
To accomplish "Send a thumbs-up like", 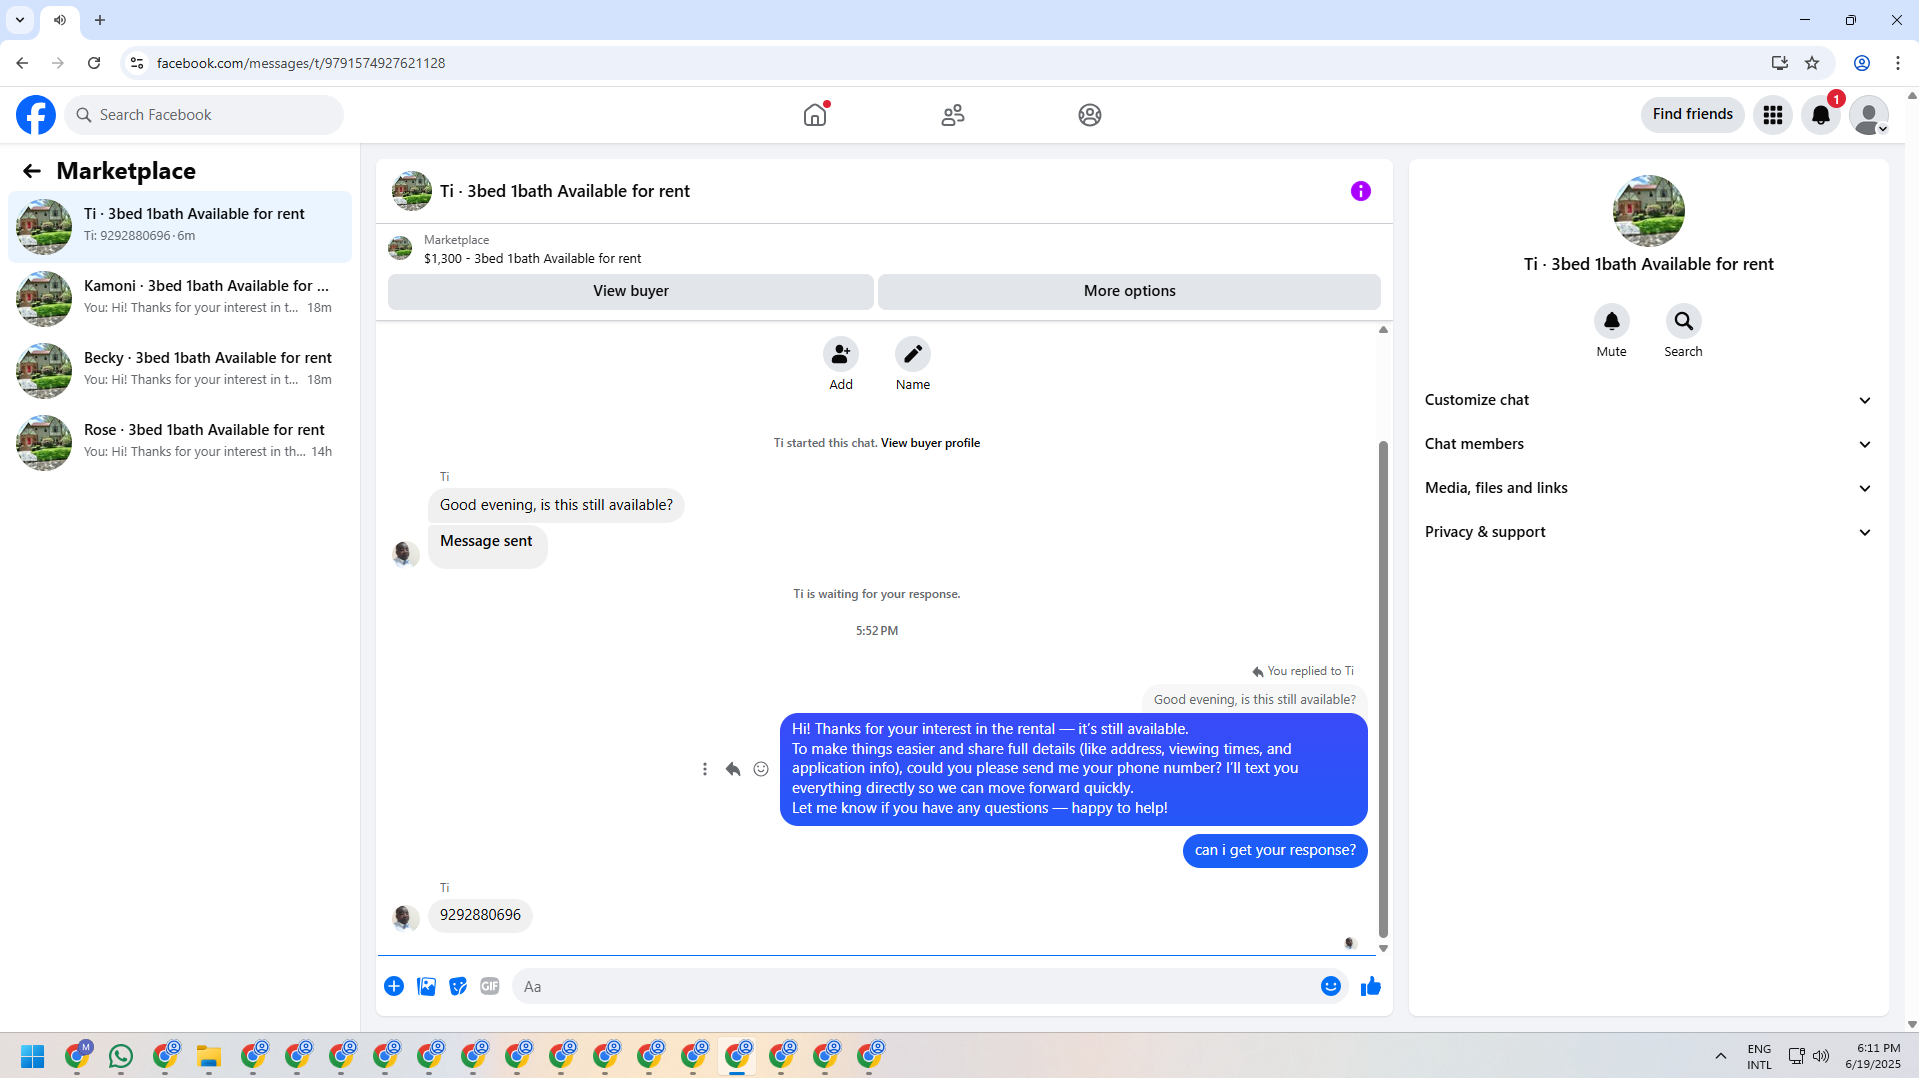I will click(x=1371, y=987).
